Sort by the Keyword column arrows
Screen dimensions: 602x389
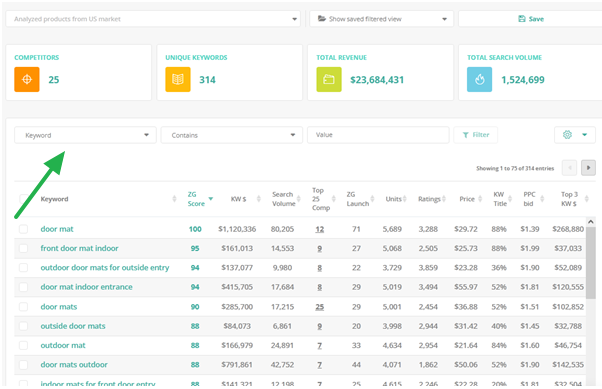pos(174,199)
